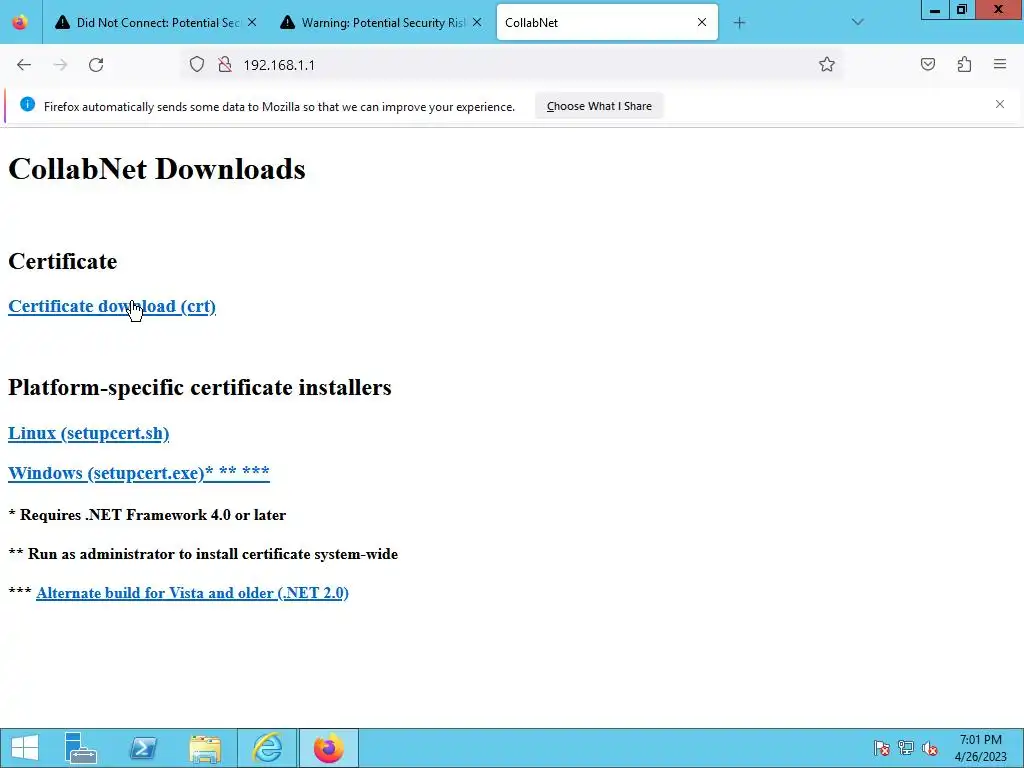The width and height of the screenshot is (1024, 768).
Task: Close the Did Not Connect tab
Action: (x=252, y=22)
